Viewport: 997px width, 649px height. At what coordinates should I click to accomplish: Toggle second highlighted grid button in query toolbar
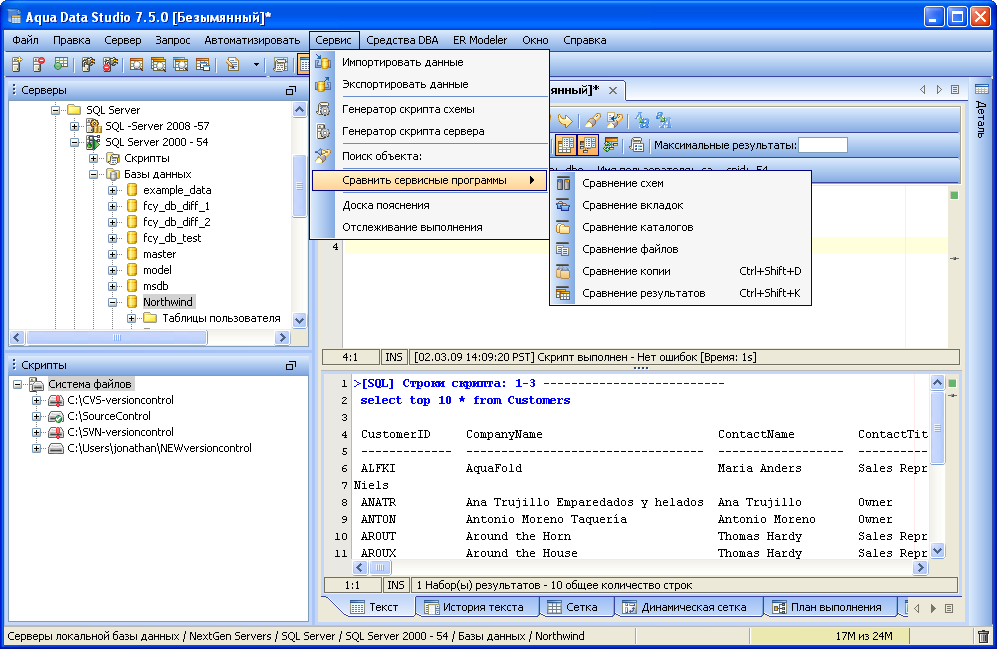[588, 146]
